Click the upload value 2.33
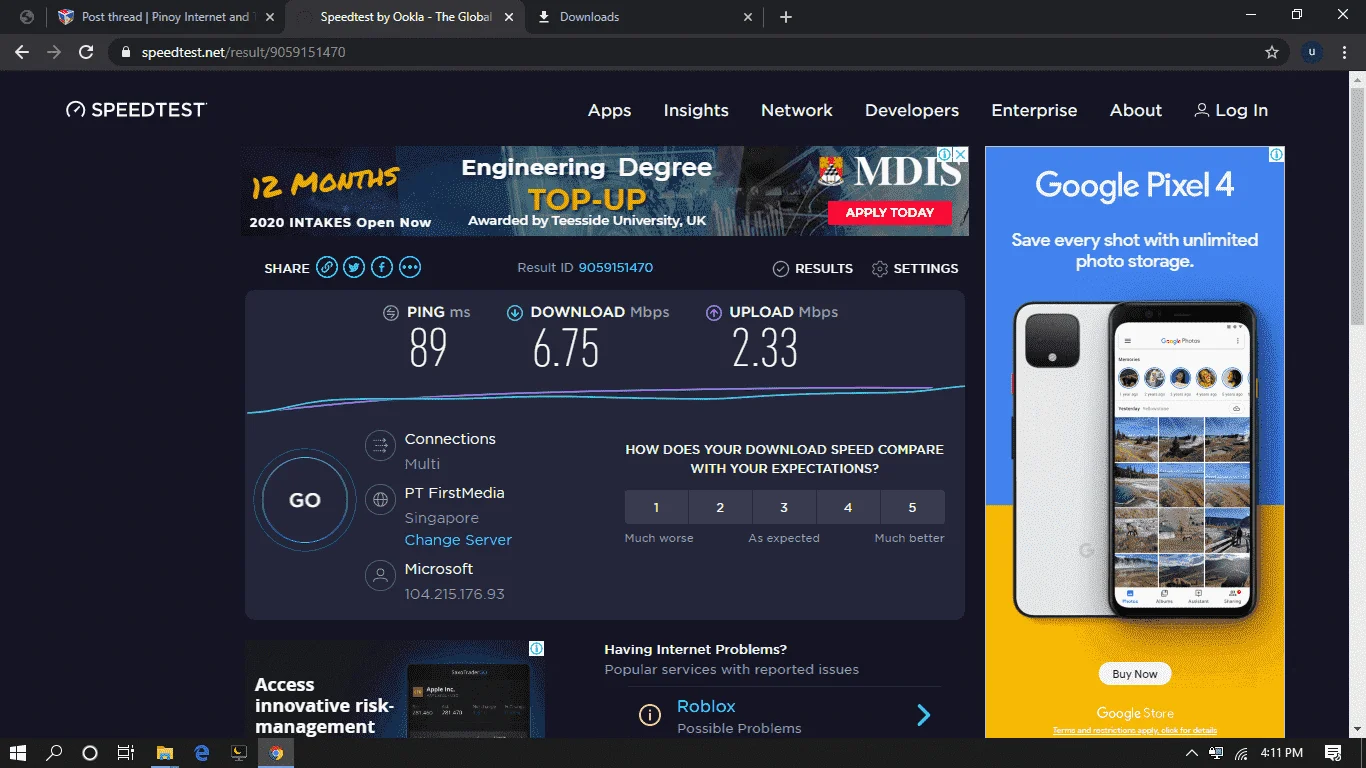Screen dimensions: 1366x768 [765, 348]
